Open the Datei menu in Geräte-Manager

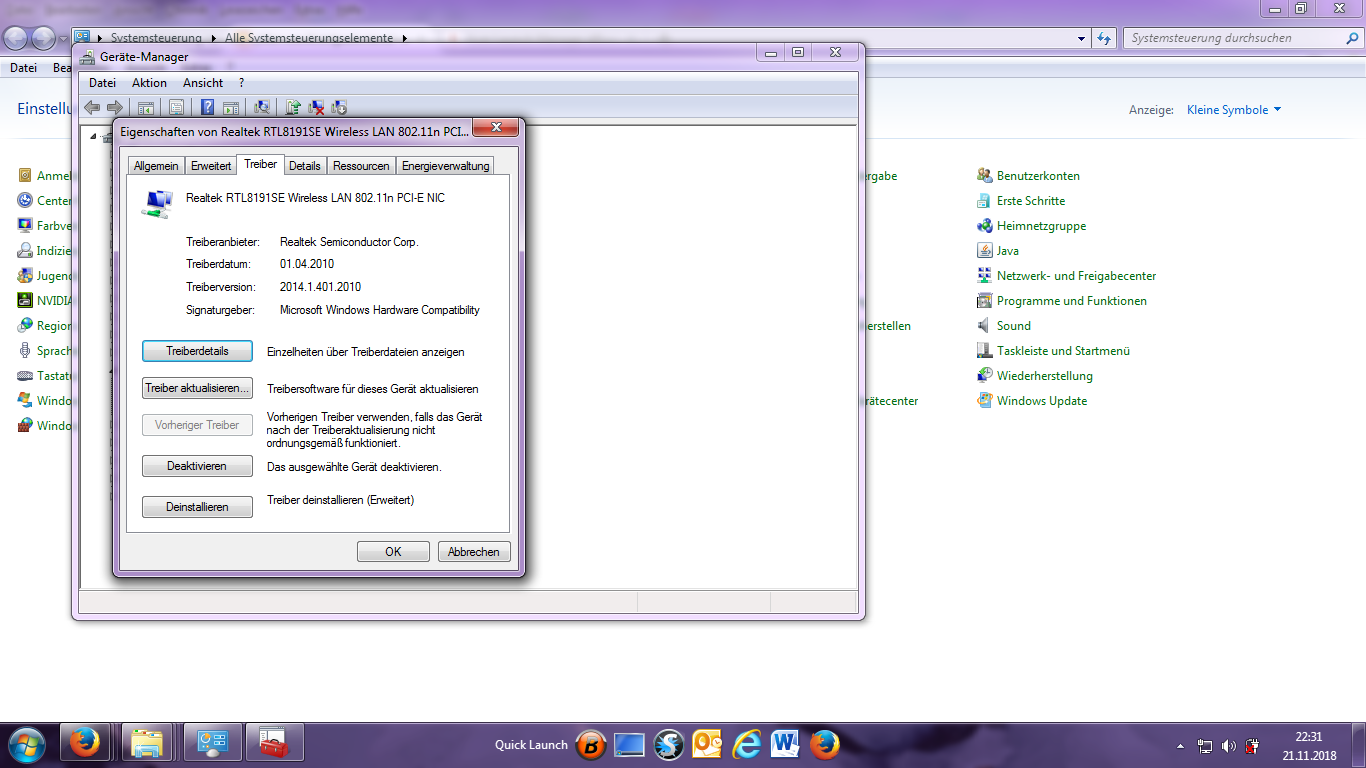point(102,83)
